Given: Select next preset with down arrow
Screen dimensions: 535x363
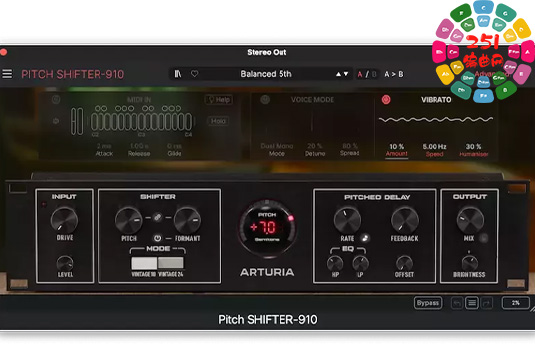Looking at the screenshot, I should pos(346,74).
